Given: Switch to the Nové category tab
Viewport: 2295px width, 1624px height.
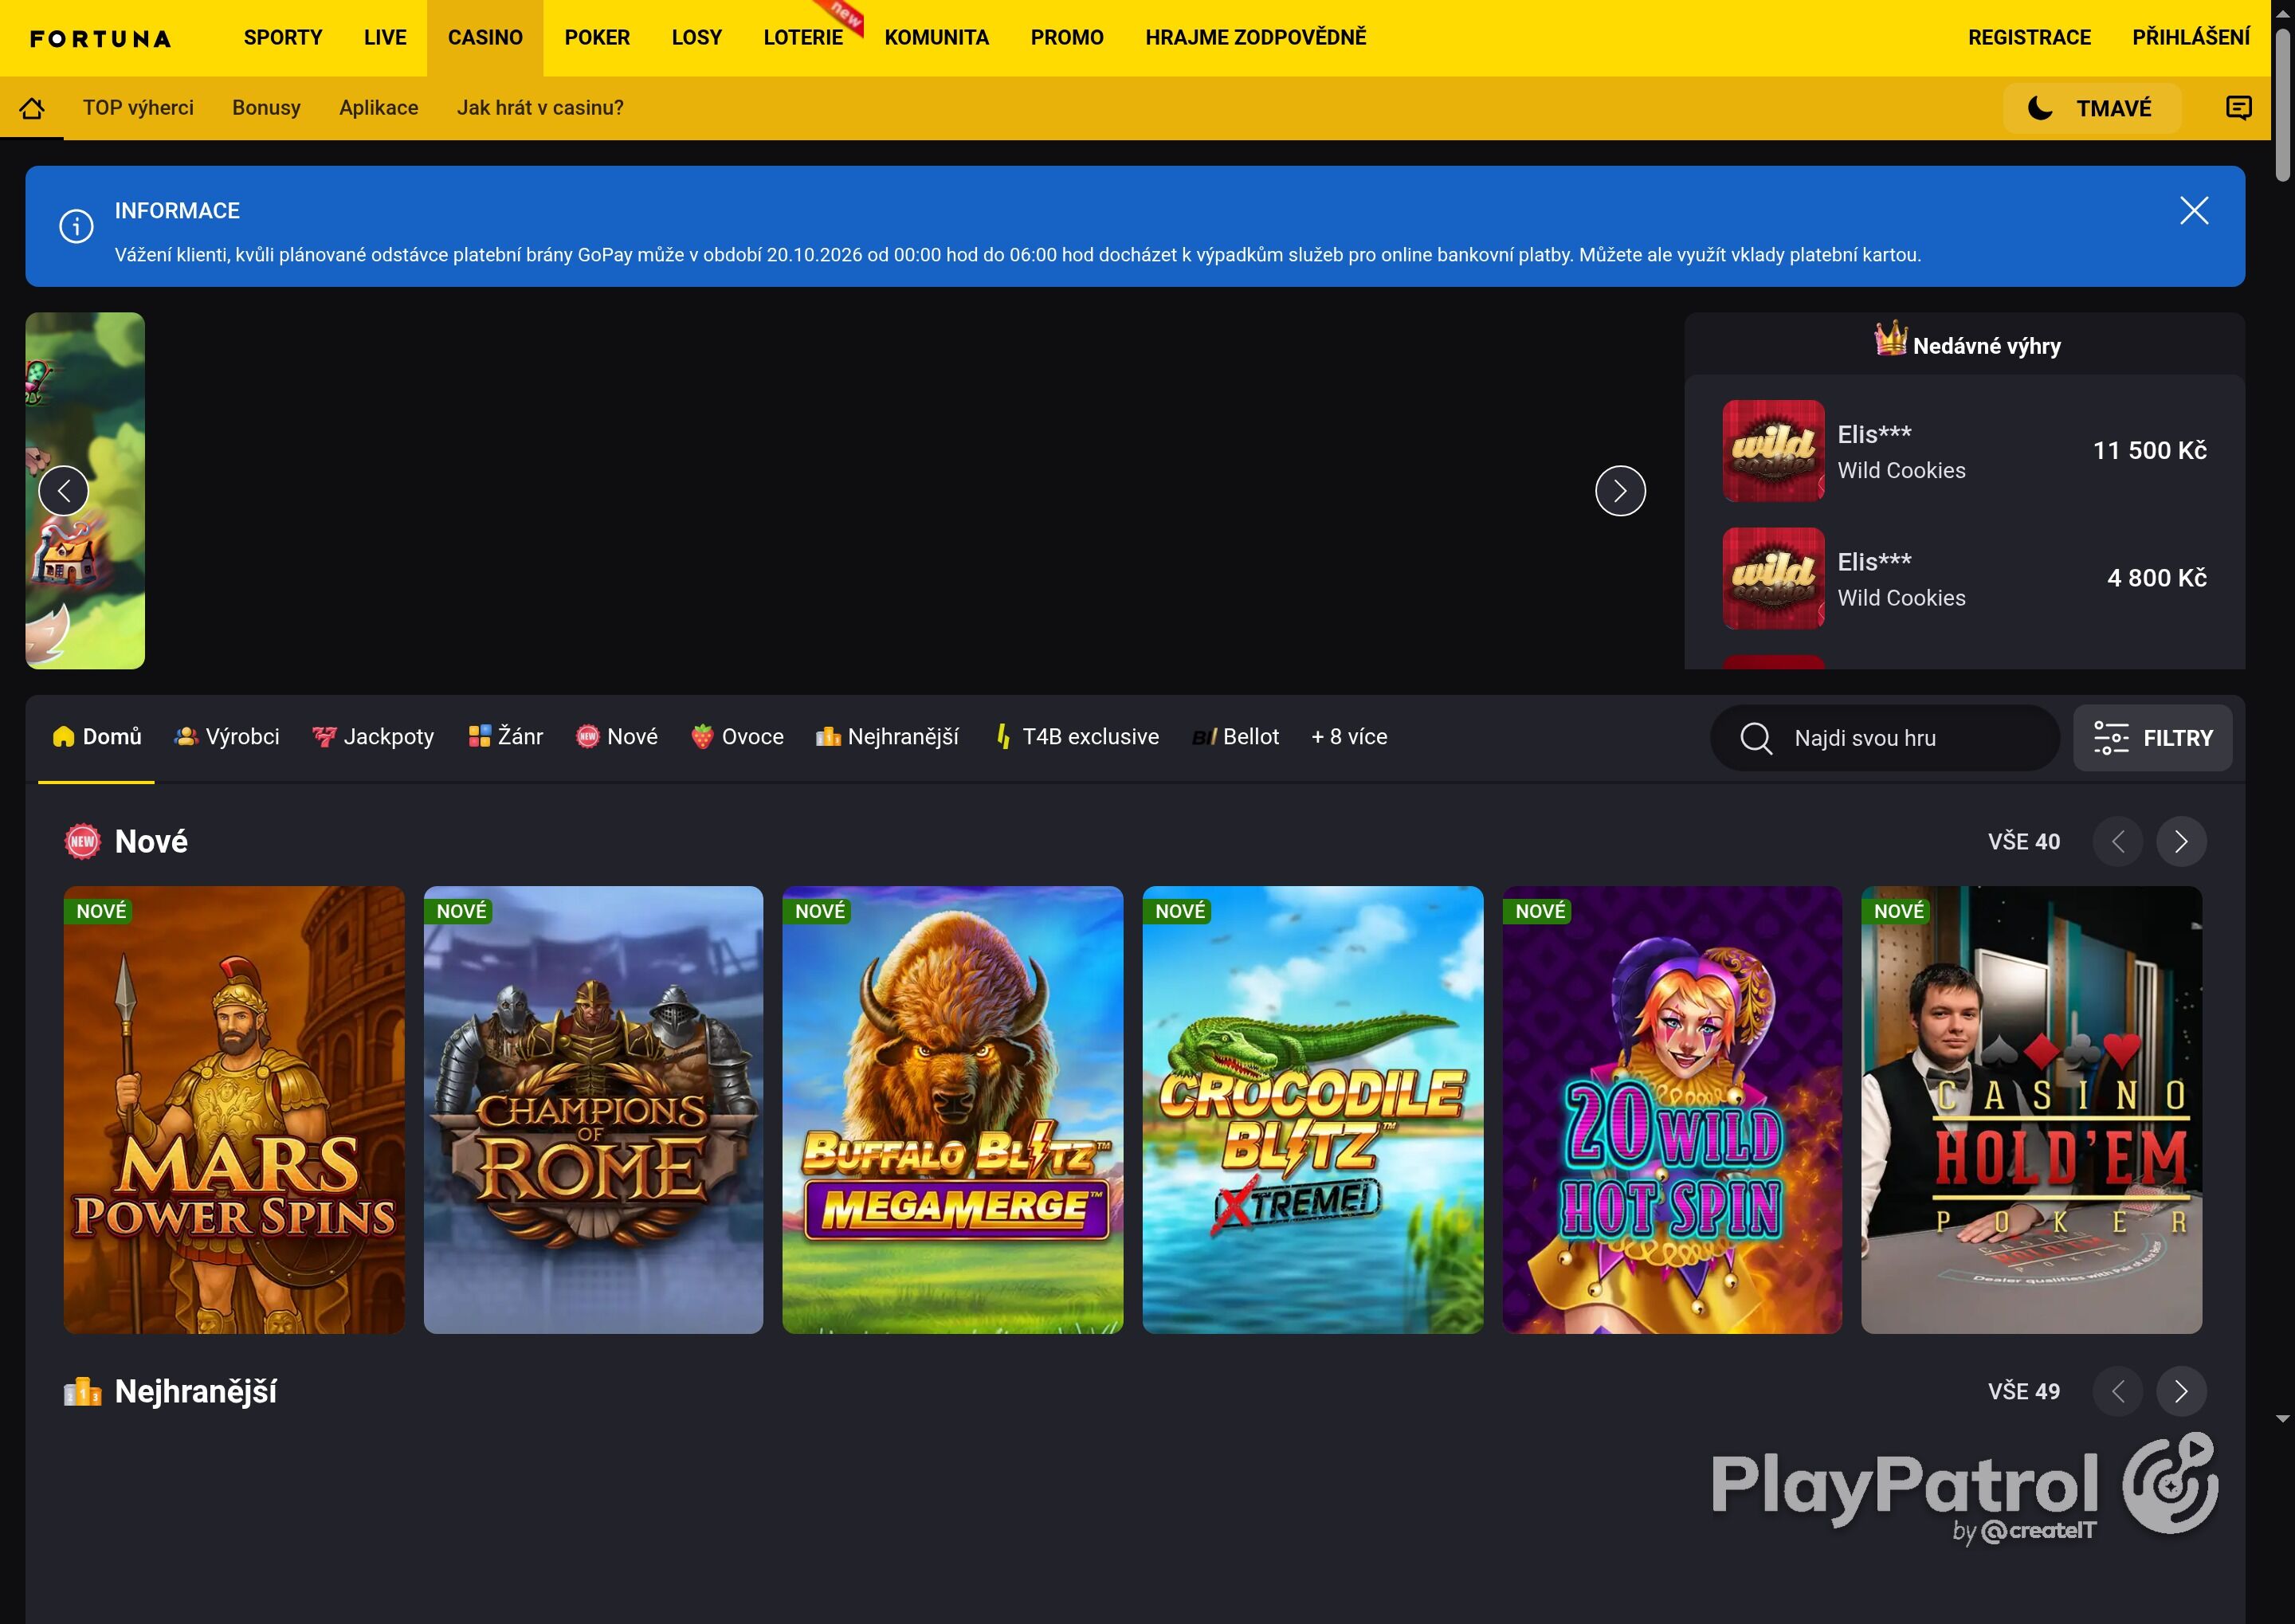Looking at the screenshot, I should coord(617,737).
